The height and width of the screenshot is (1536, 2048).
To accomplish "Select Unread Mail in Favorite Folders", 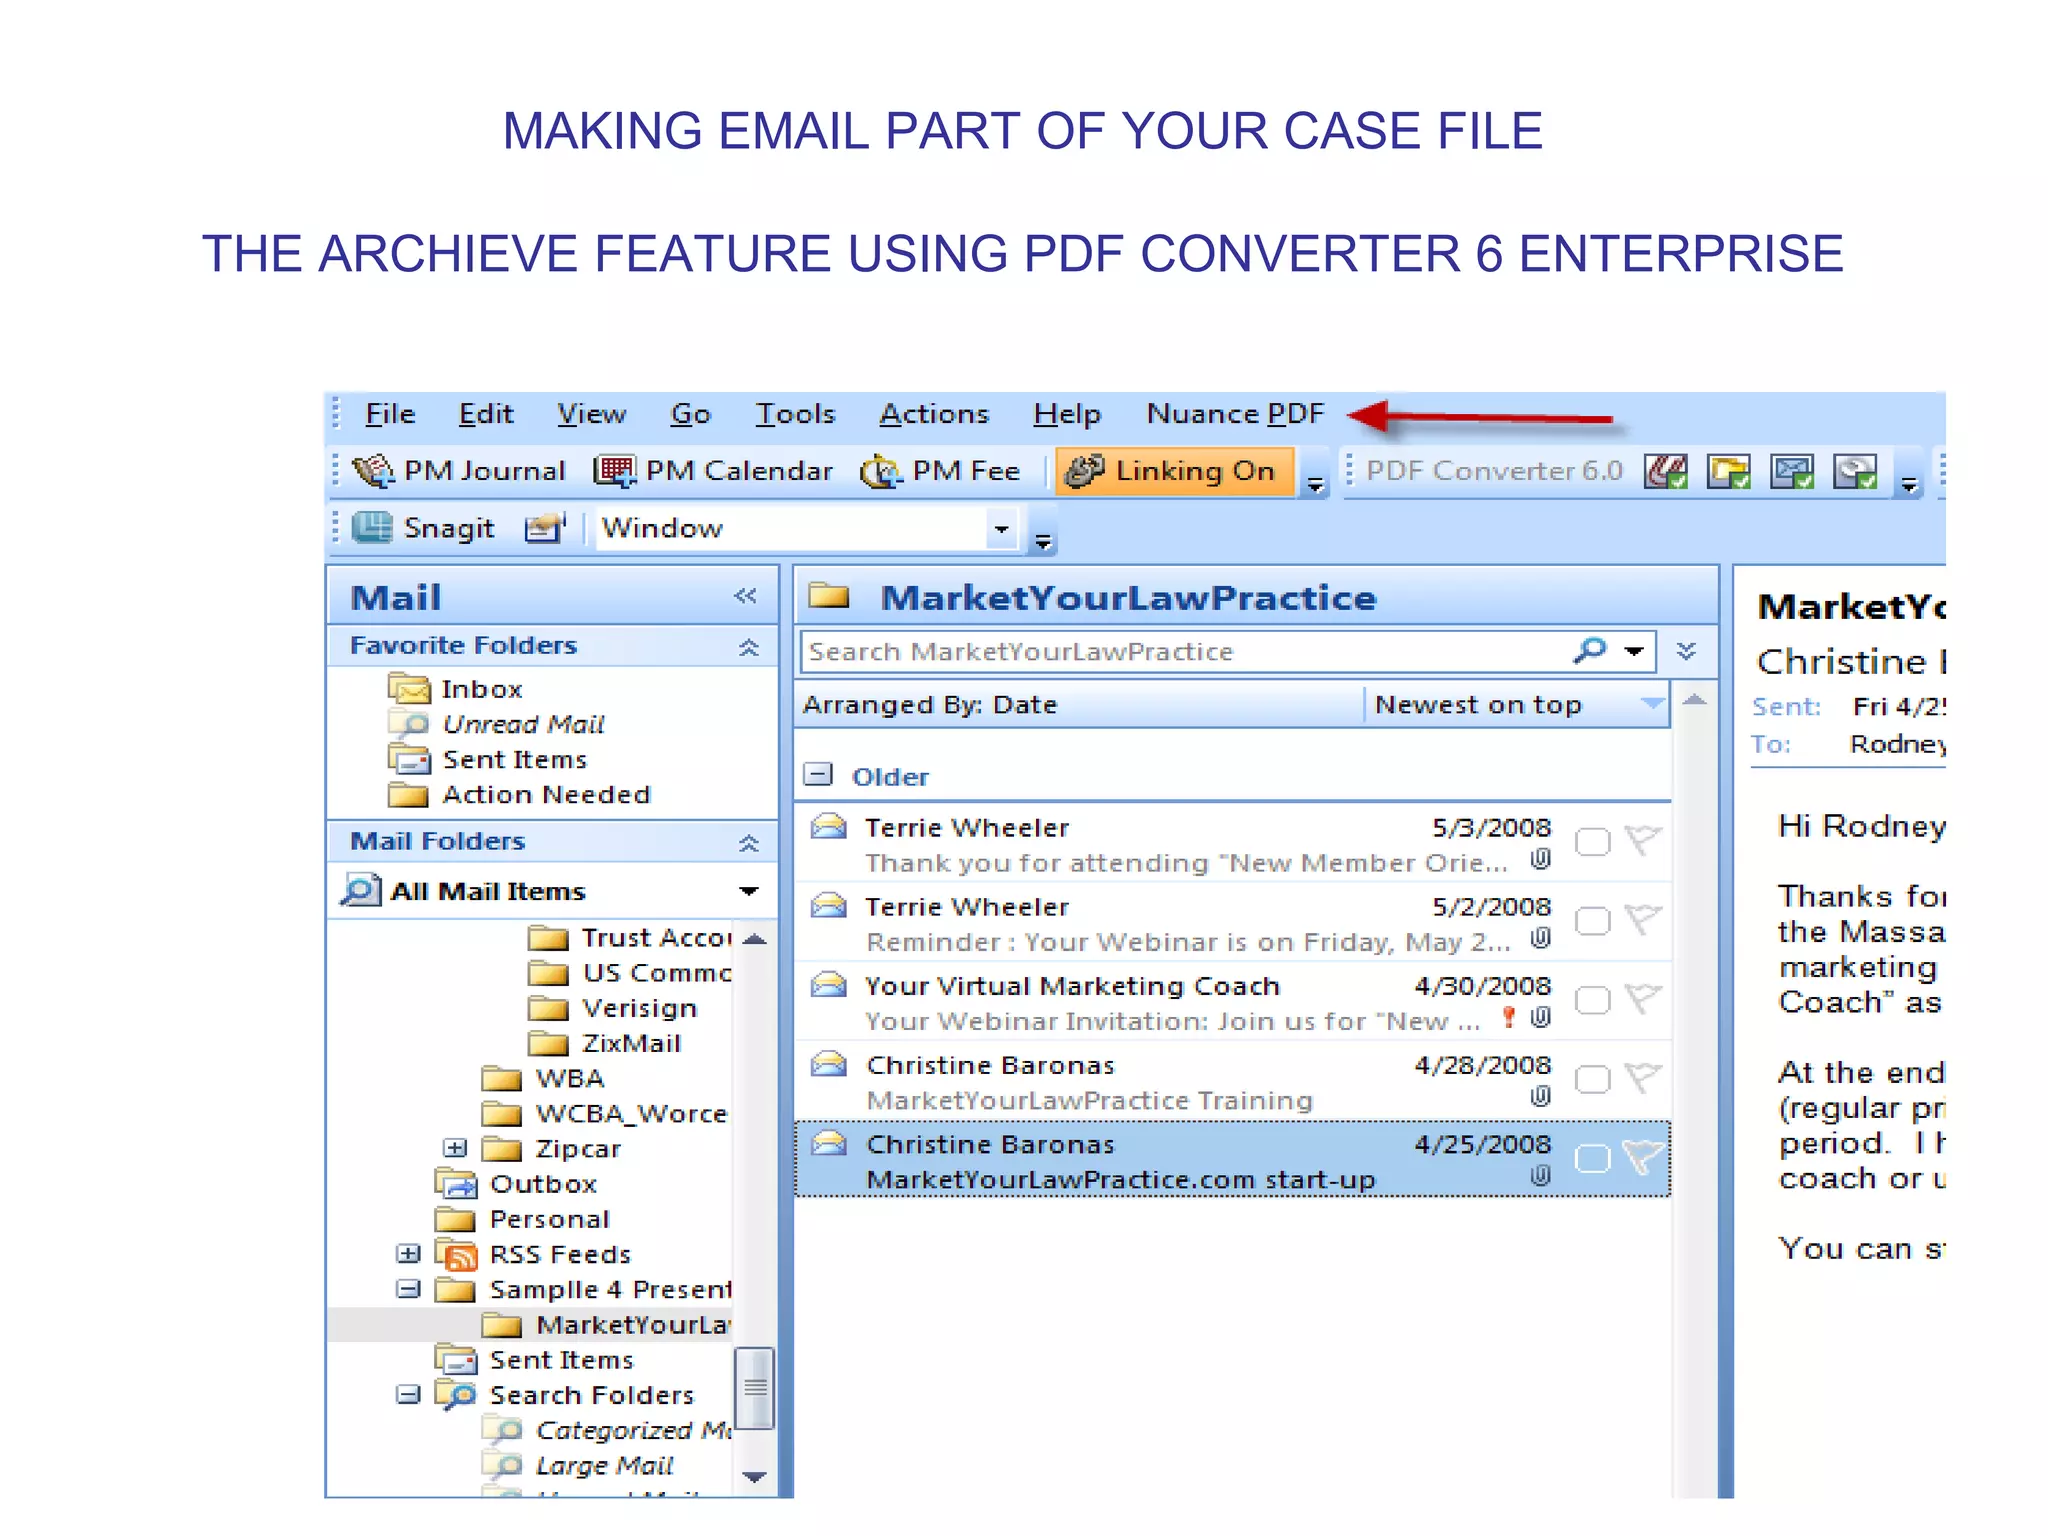I will click(497, 724).
